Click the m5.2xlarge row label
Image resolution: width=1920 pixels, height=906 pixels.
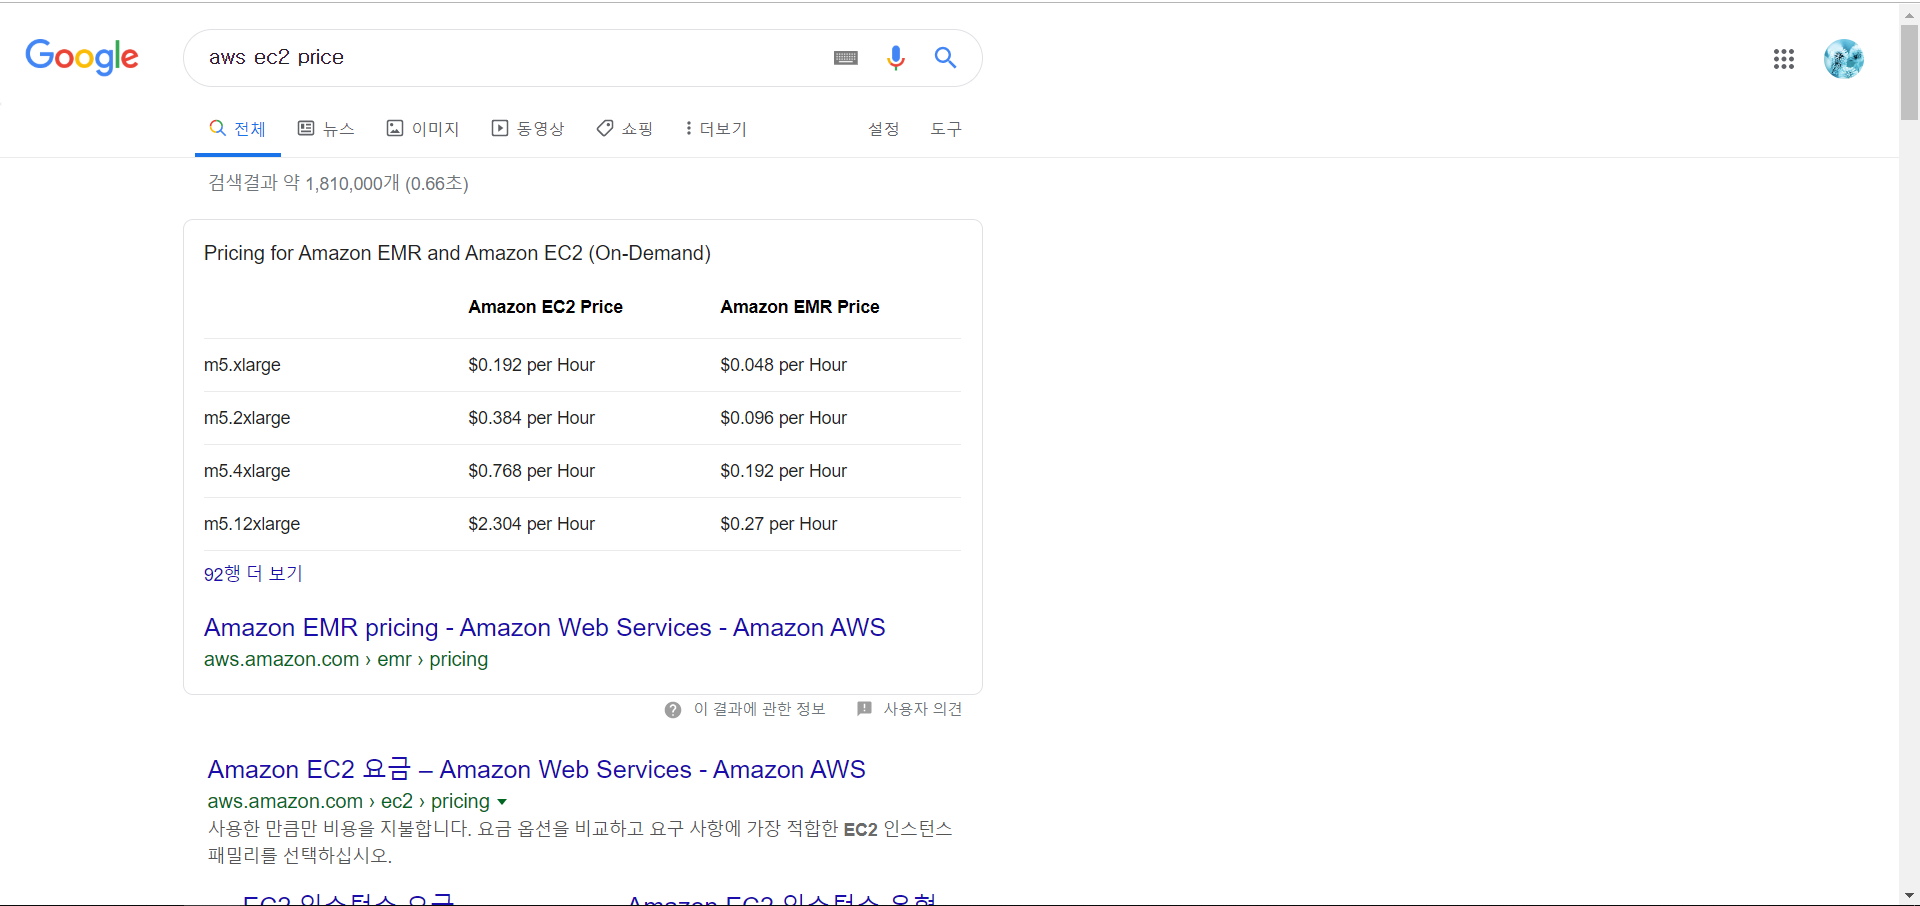point(247,418)
